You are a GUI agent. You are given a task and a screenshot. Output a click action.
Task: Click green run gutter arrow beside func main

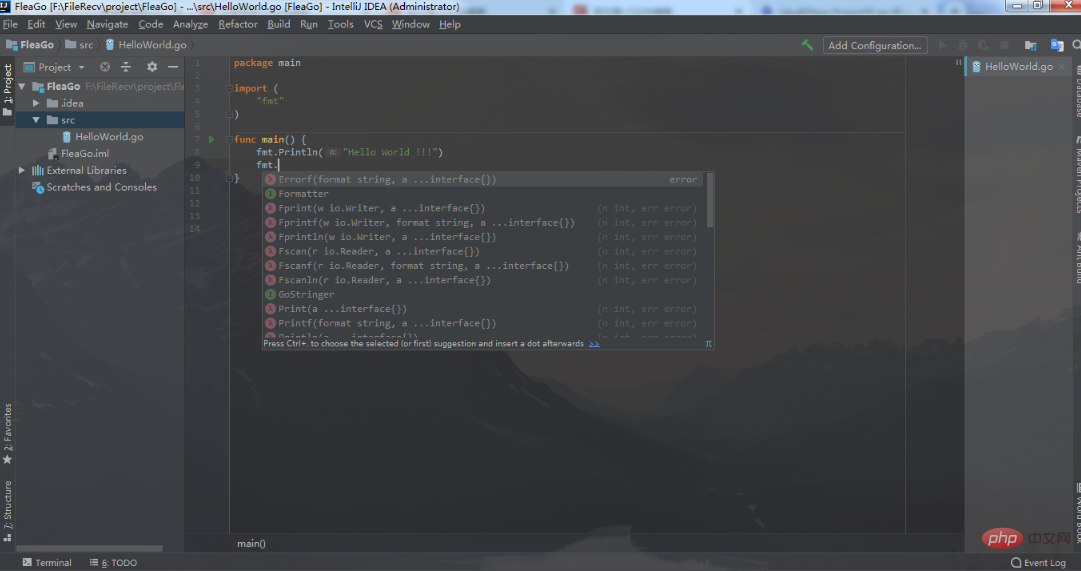[212, 139]
